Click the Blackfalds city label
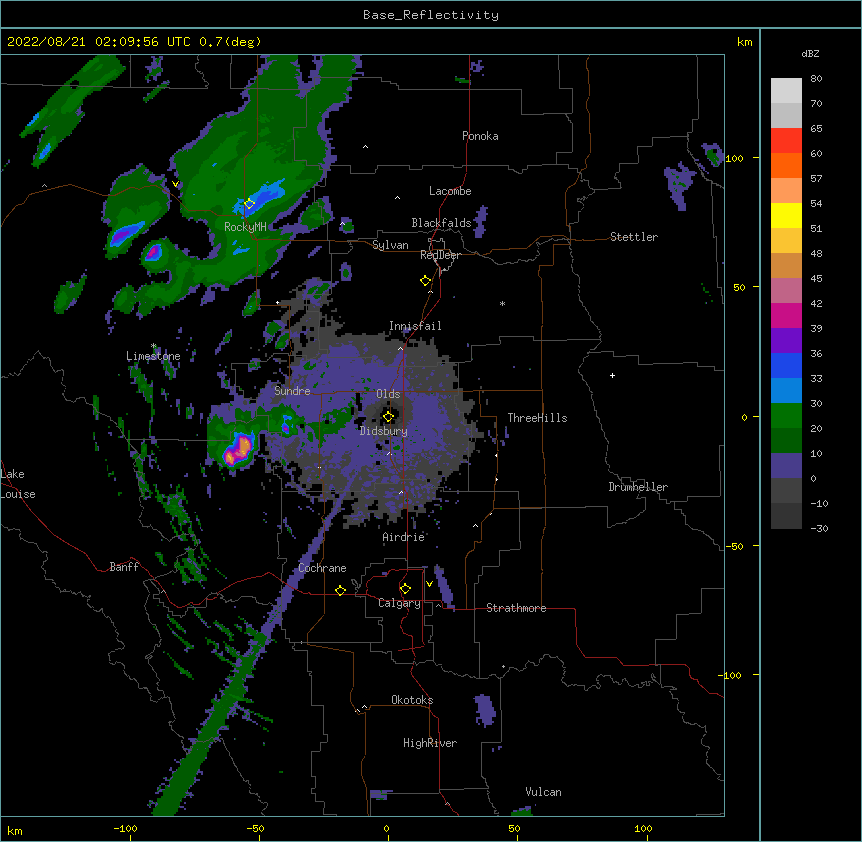 [441, 223]
